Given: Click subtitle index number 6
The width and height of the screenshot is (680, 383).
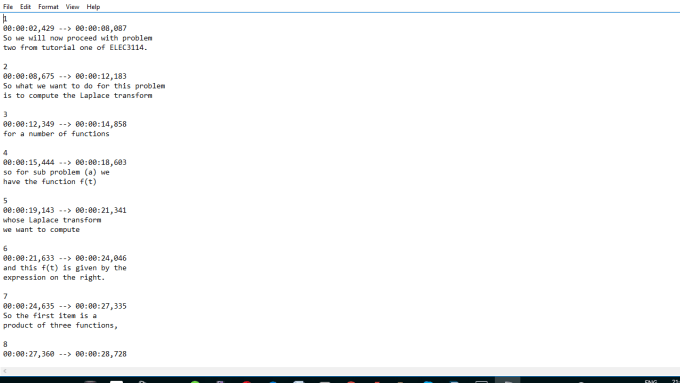Looking at the screenshot, I should pos(5,249).
